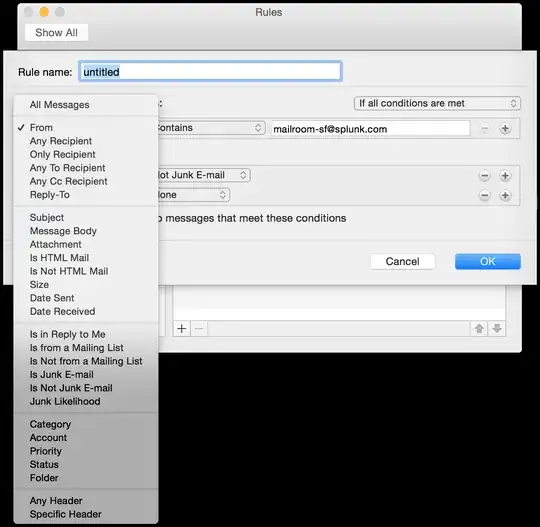Click the Show All toolbar button
The image size is (540, 527).
coord(56,33)
